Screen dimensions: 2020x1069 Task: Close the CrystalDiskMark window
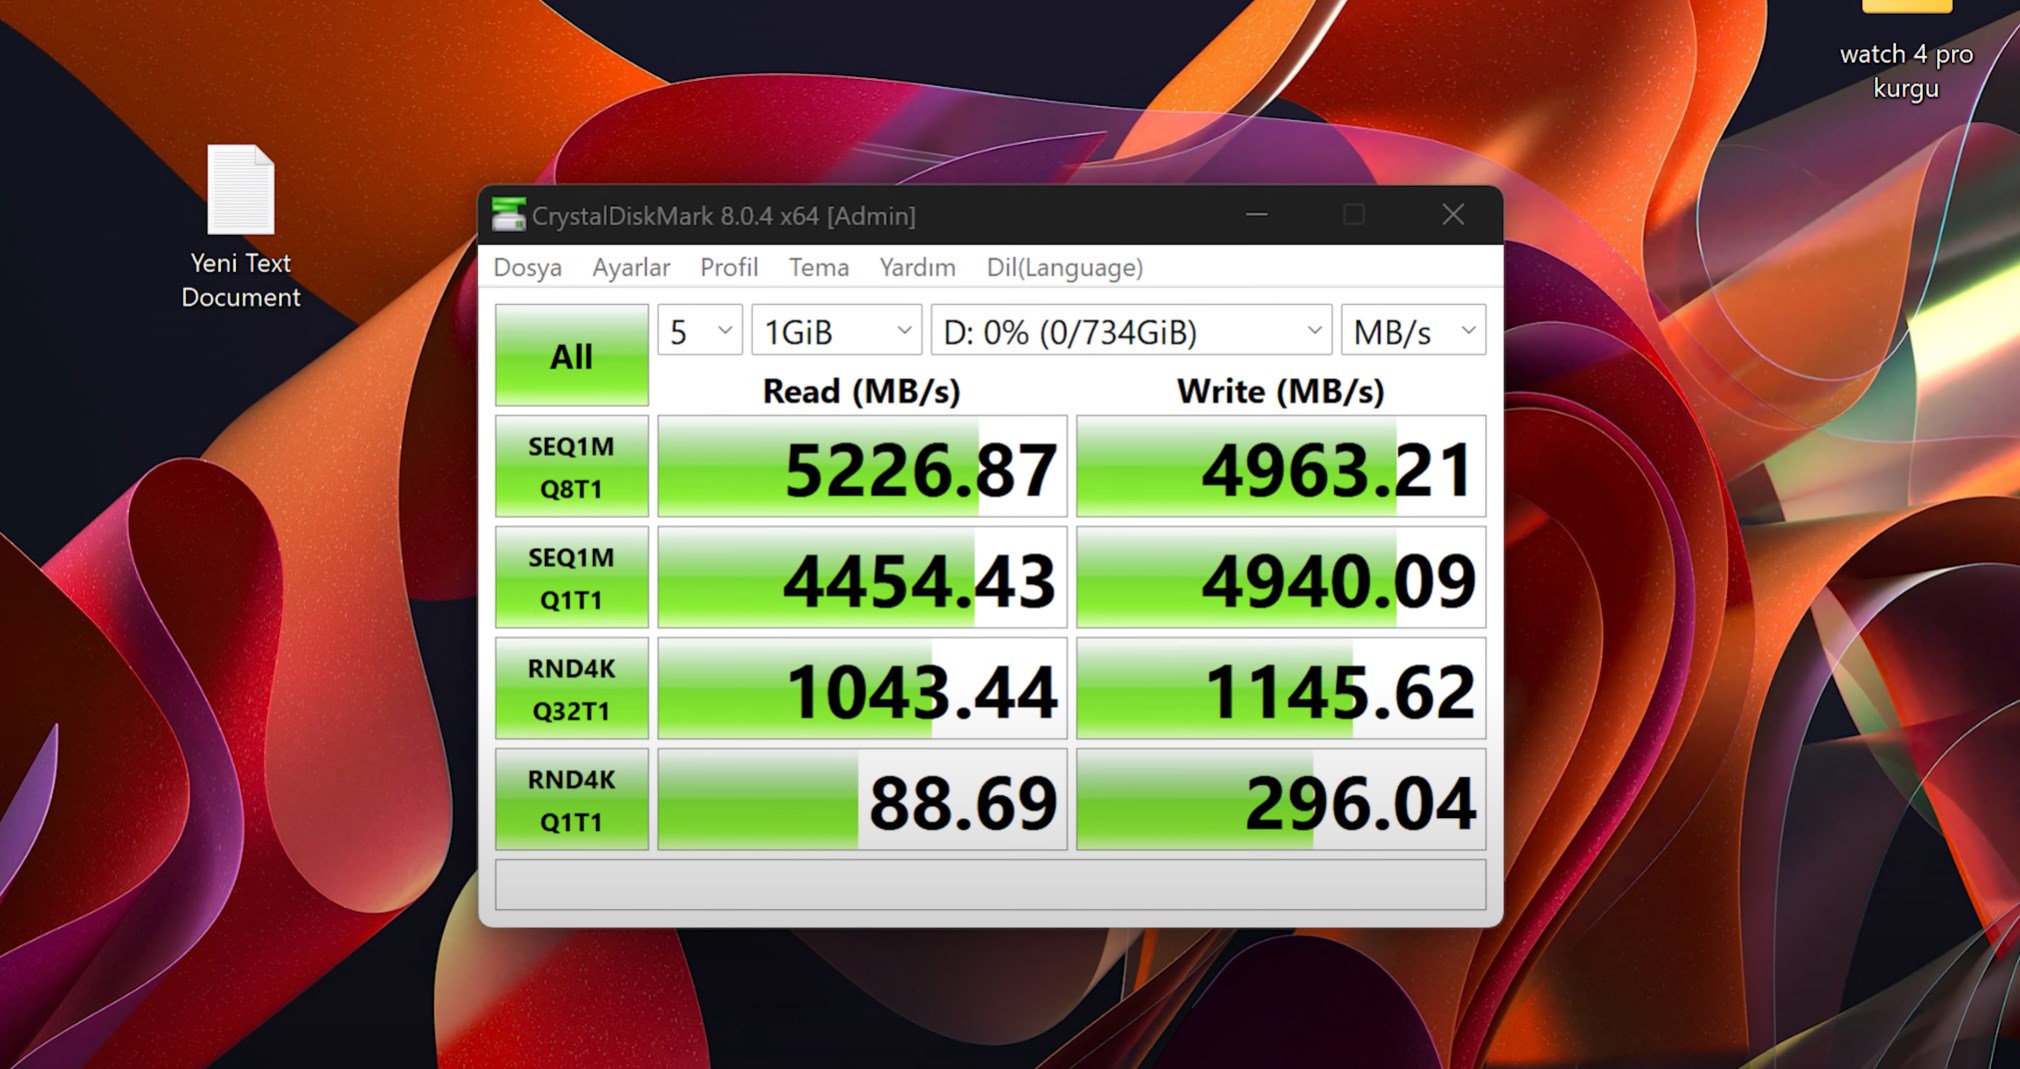(1453, 214)
